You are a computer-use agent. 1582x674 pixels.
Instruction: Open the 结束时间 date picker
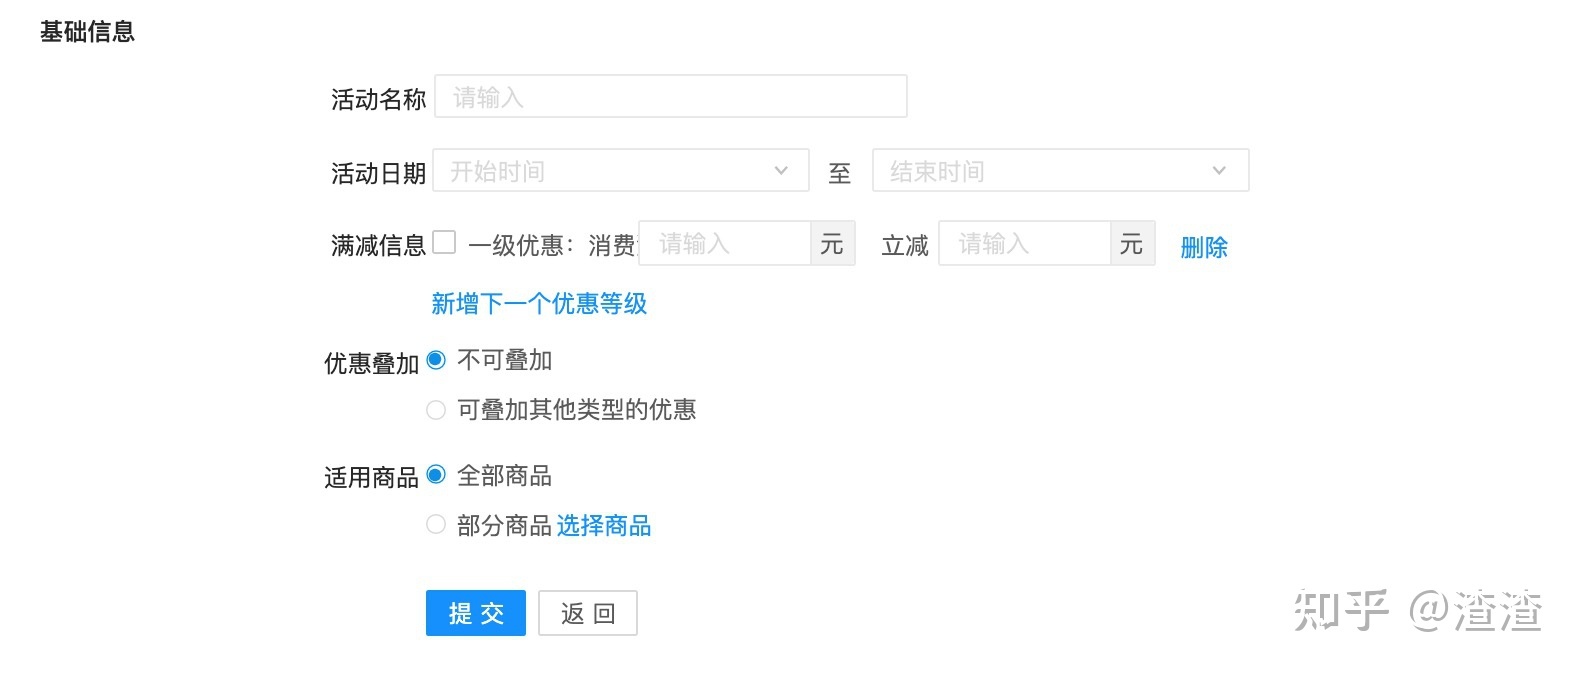(x=1060, y=171)
